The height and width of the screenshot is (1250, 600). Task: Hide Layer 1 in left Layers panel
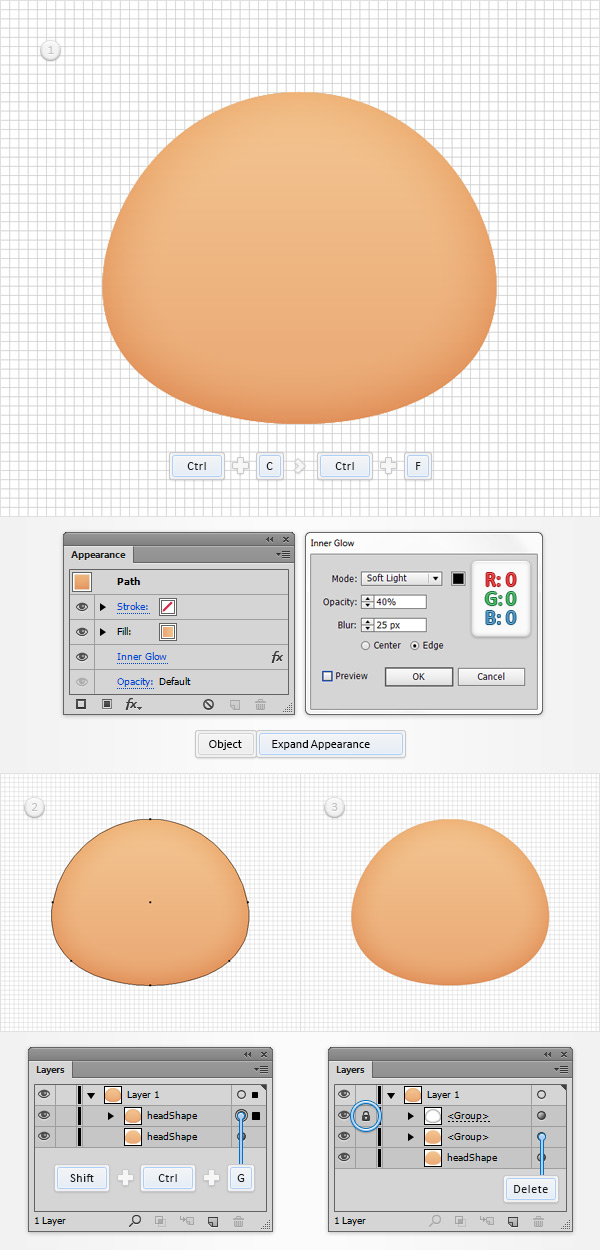click(x=43, y=1095)
